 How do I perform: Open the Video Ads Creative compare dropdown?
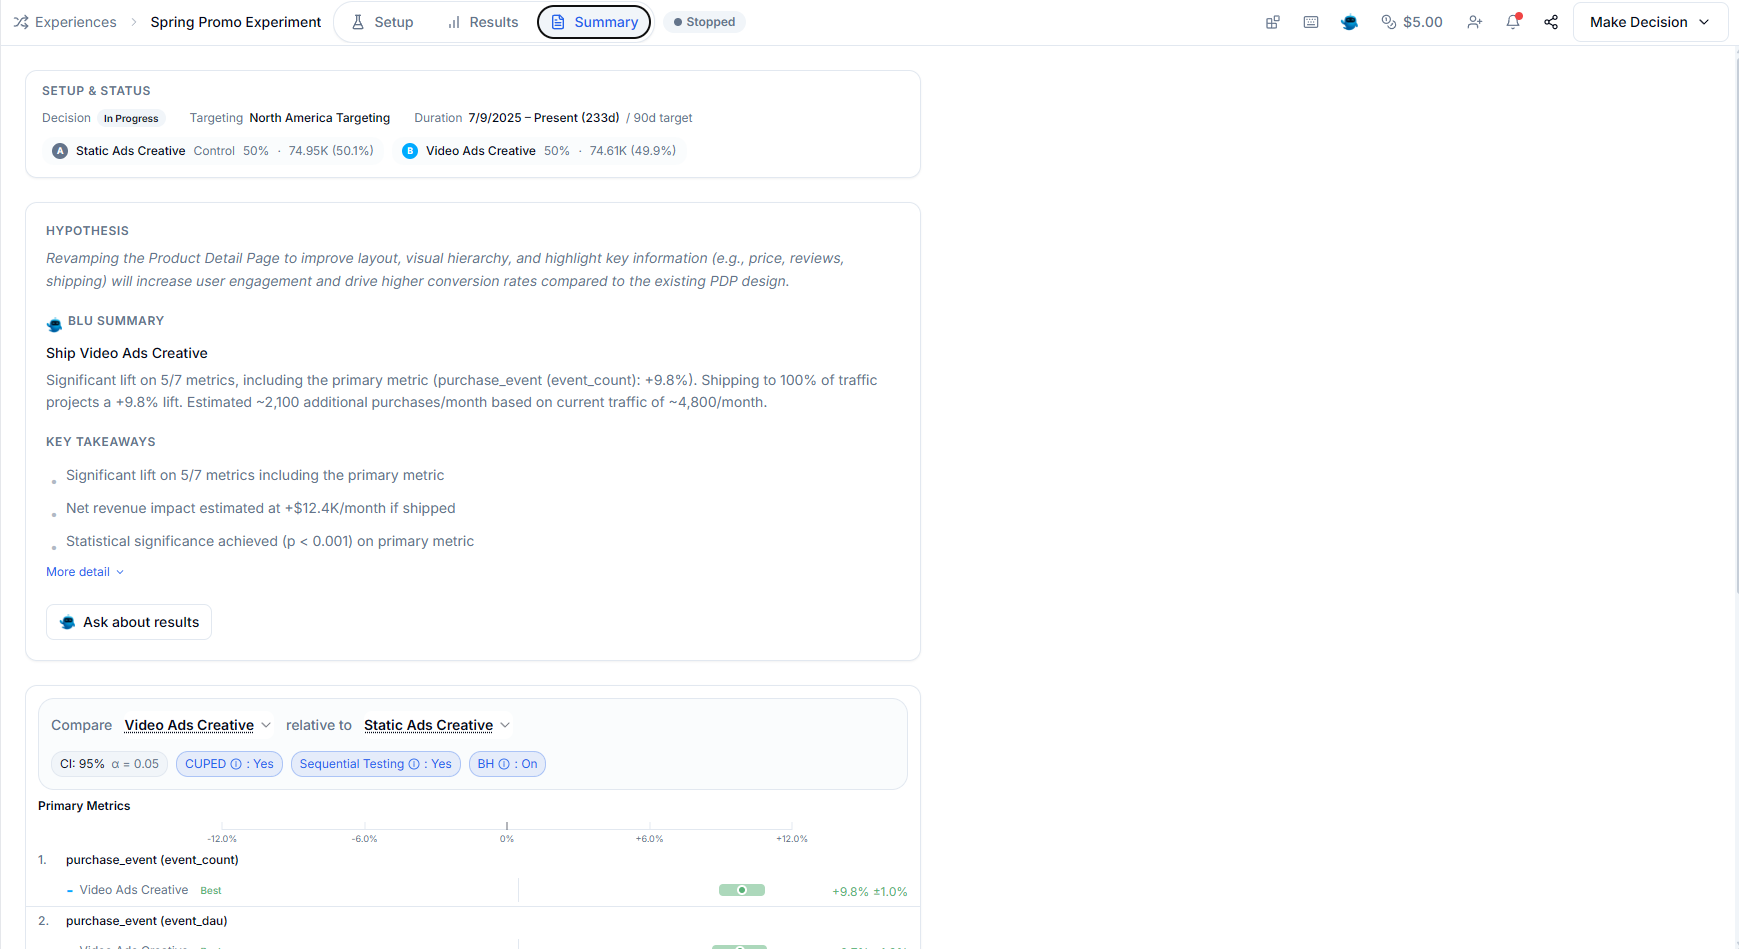(x=196, y=725)
